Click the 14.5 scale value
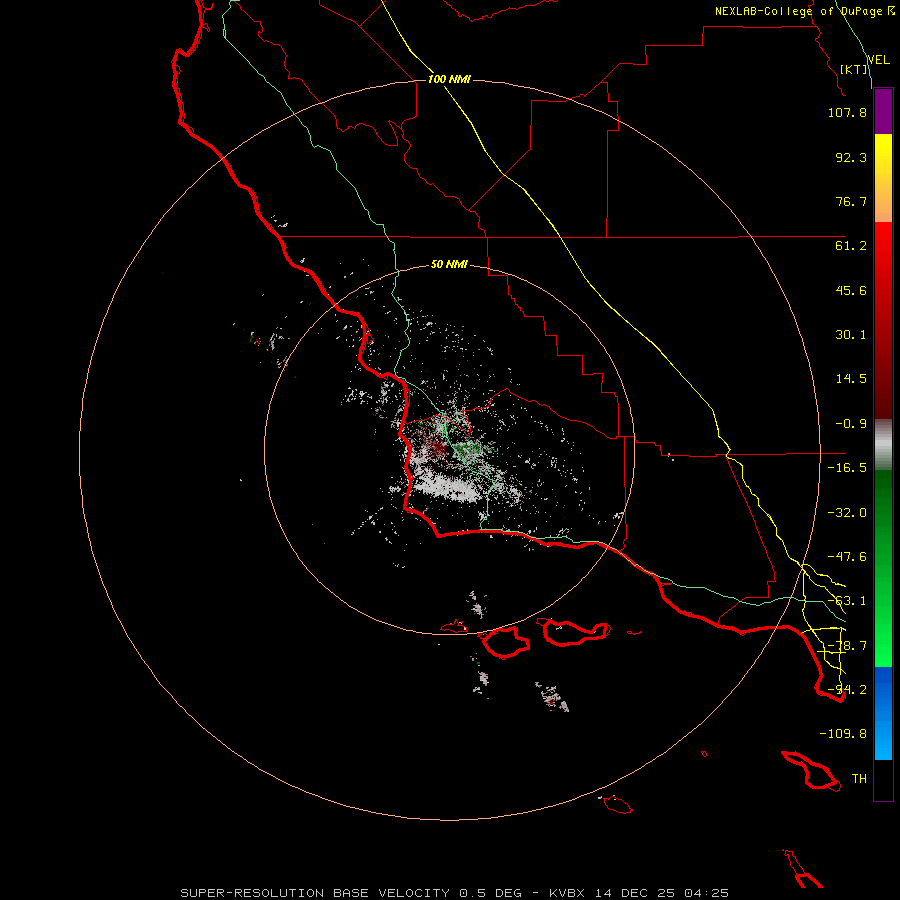Viewport: 900px width, 900px height. [x=851, y=379]
